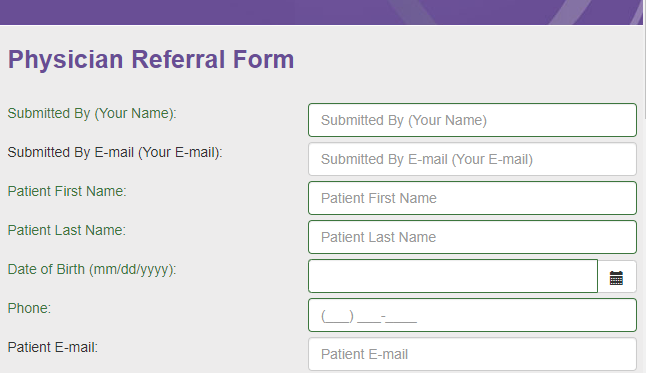
Task: Focus the empty Date of Birth input
Action: (453, 276)
